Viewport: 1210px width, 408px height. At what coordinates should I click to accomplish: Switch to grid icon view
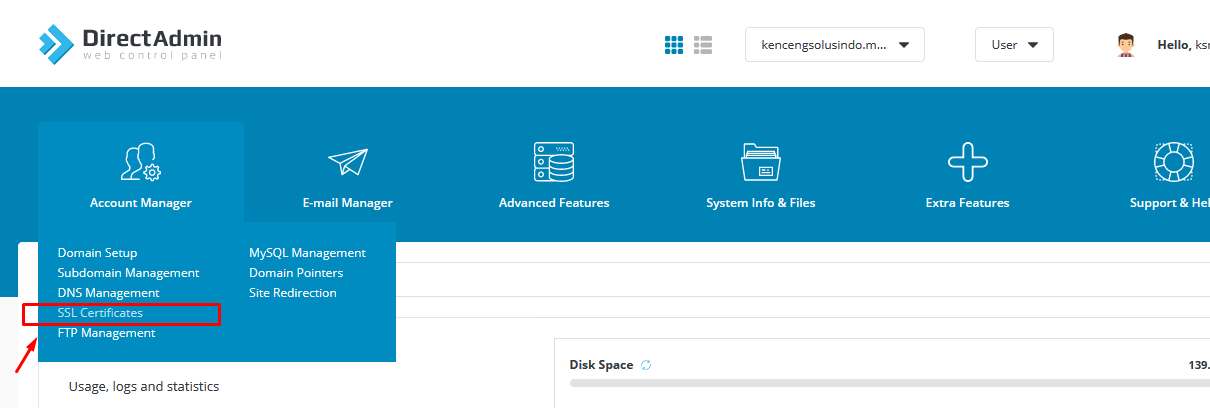(x=674, y=45)
